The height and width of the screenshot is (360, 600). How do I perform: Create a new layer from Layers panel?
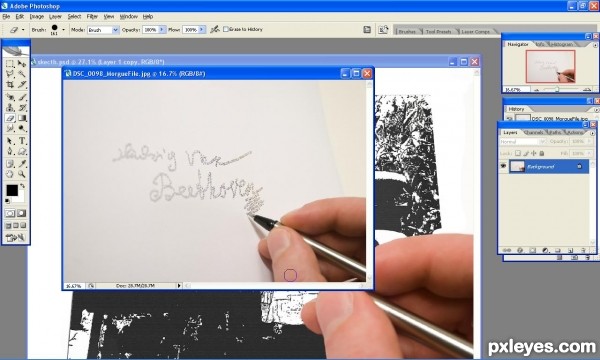point(570,250)
